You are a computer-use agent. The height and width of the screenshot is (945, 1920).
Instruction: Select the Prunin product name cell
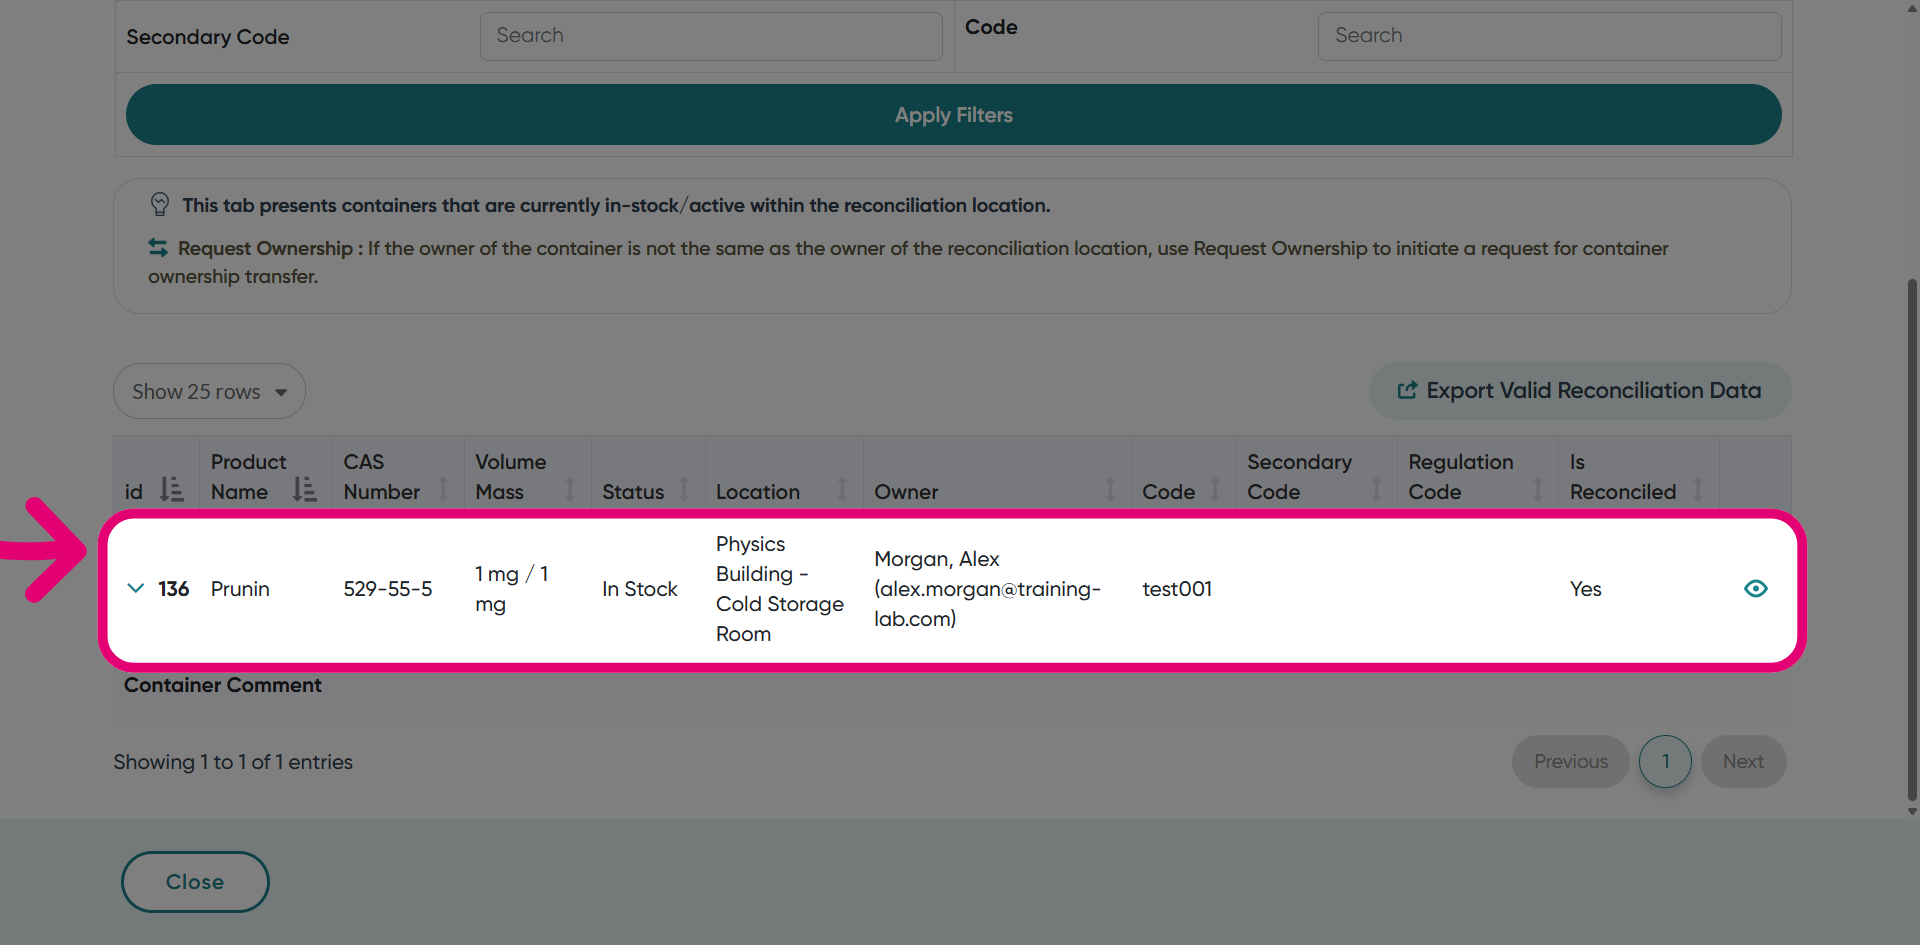pos(240,589)
